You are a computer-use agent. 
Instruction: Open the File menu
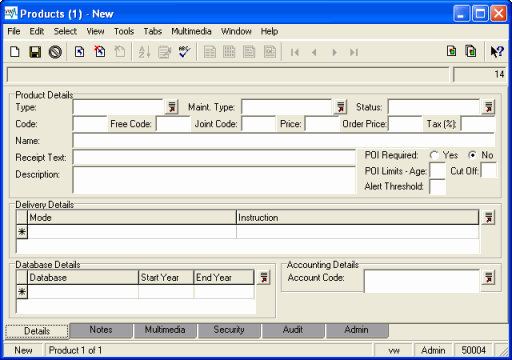[x=14, y=31]
